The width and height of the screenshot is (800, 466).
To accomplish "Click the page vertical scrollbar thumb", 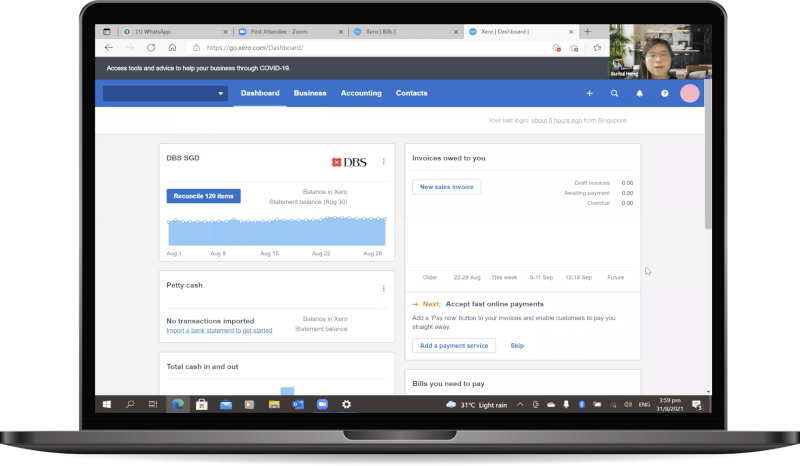I will 708,155.
